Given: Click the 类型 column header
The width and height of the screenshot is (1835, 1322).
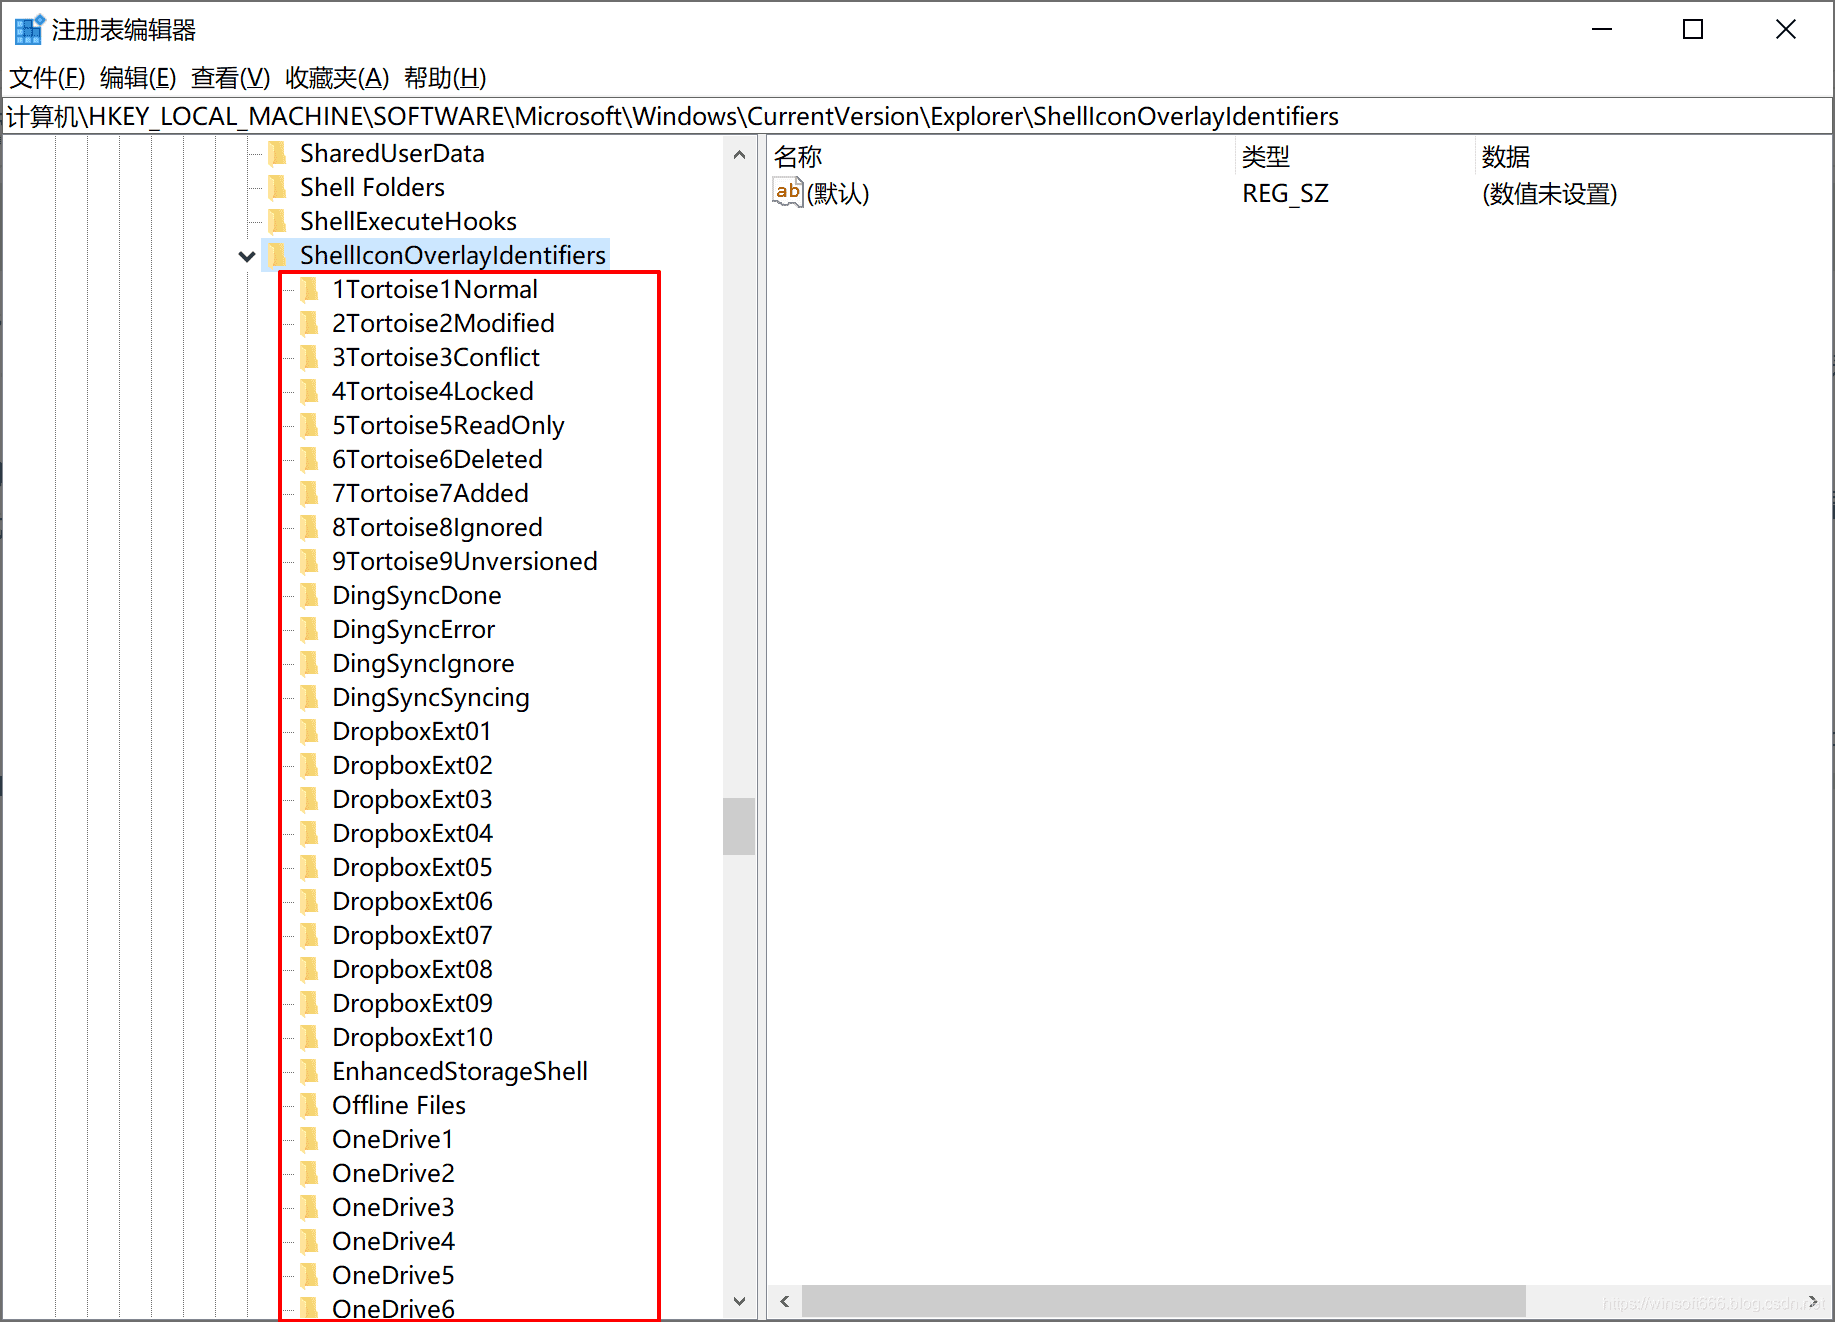Looking at the screenshot, I should point(1265,157).
